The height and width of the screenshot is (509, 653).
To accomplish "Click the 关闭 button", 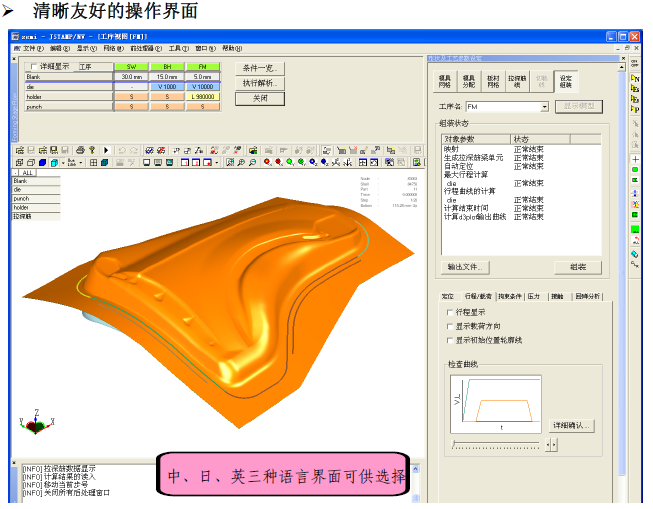I will coord(260,99).
